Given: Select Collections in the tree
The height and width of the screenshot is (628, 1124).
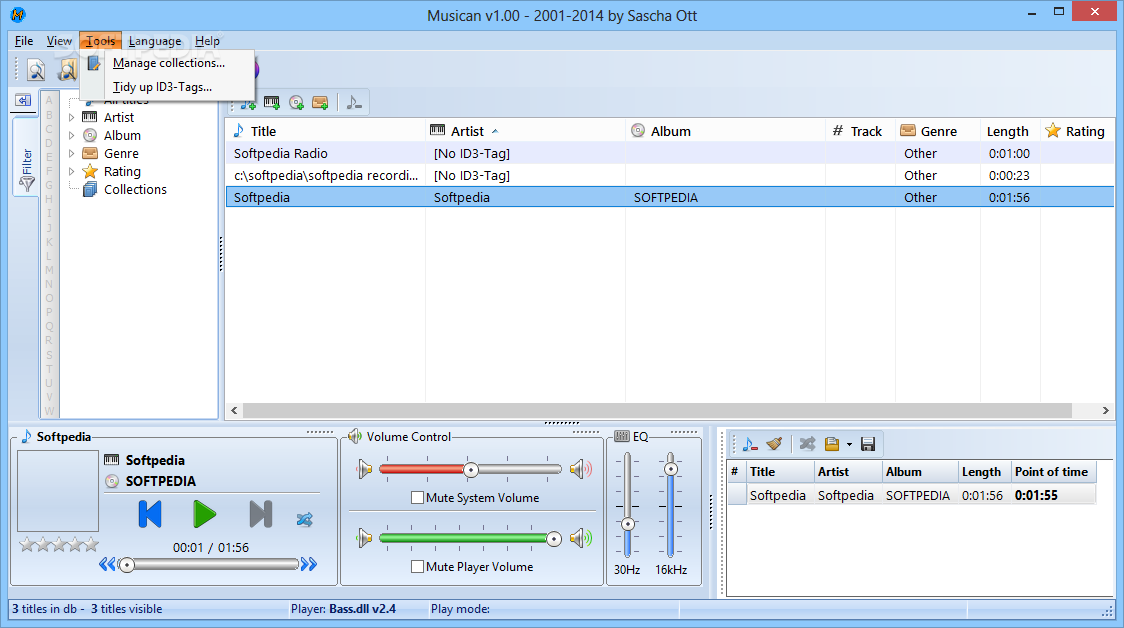Looking at the screenshot, I should click(x=135, y=189).
